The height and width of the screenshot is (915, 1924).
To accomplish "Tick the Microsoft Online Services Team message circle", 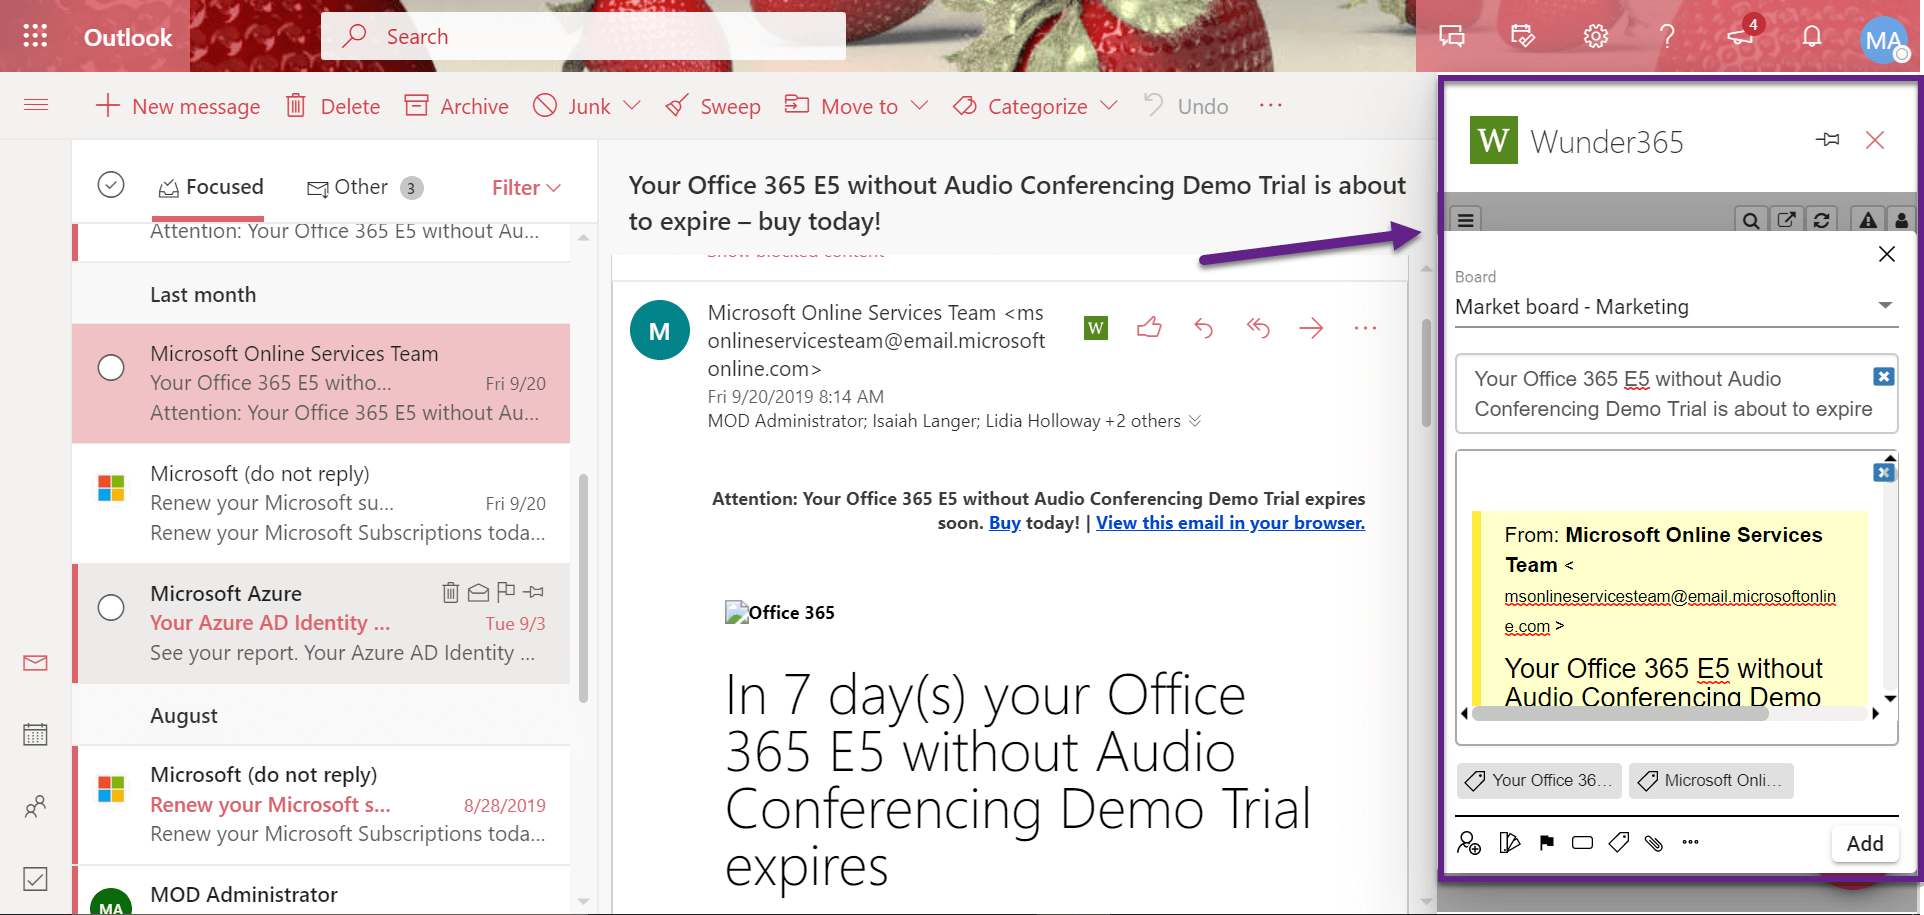I will [111, 368].
